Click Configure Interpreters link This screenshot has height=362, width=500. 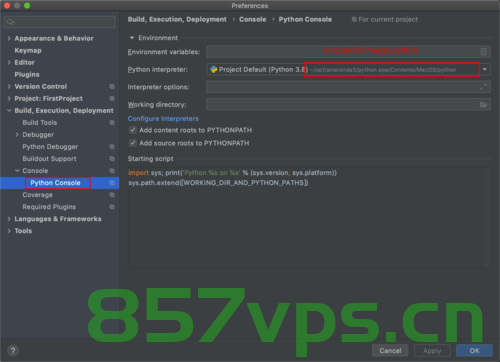[163, 119]
